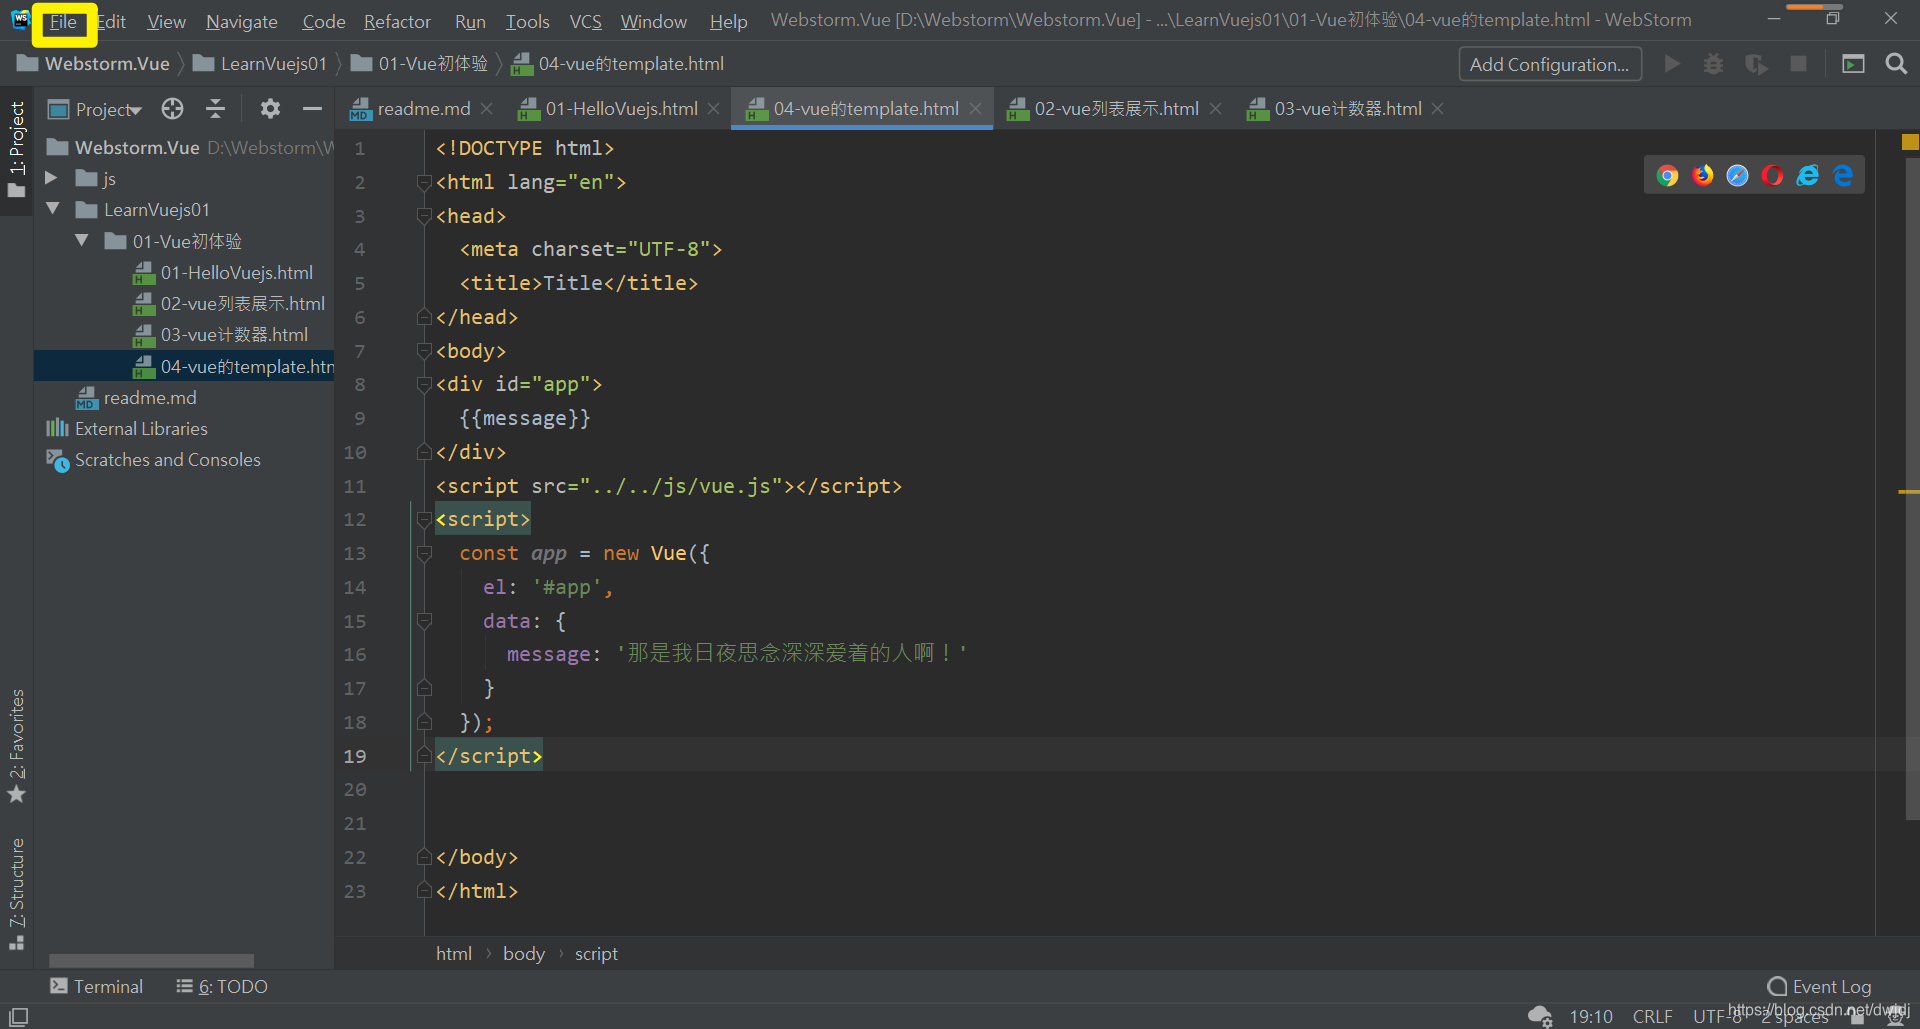Open the Event Log
Screen dimensions: 1920x1029
pos(1819,986)
